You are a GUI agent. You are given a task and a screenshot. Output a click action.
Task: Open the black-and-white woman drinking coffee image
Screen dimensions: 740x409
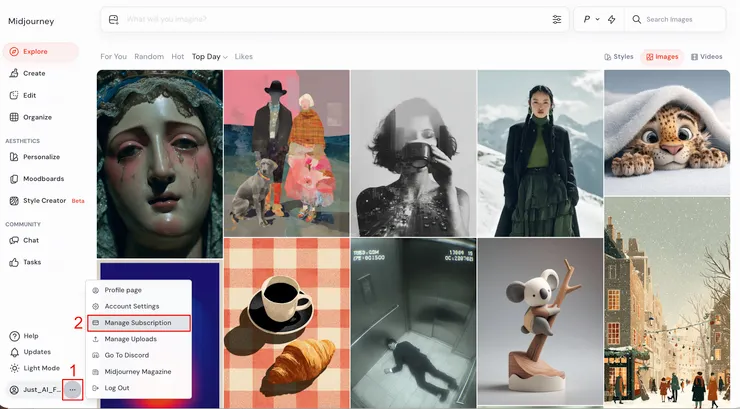(x=413, y=153)
